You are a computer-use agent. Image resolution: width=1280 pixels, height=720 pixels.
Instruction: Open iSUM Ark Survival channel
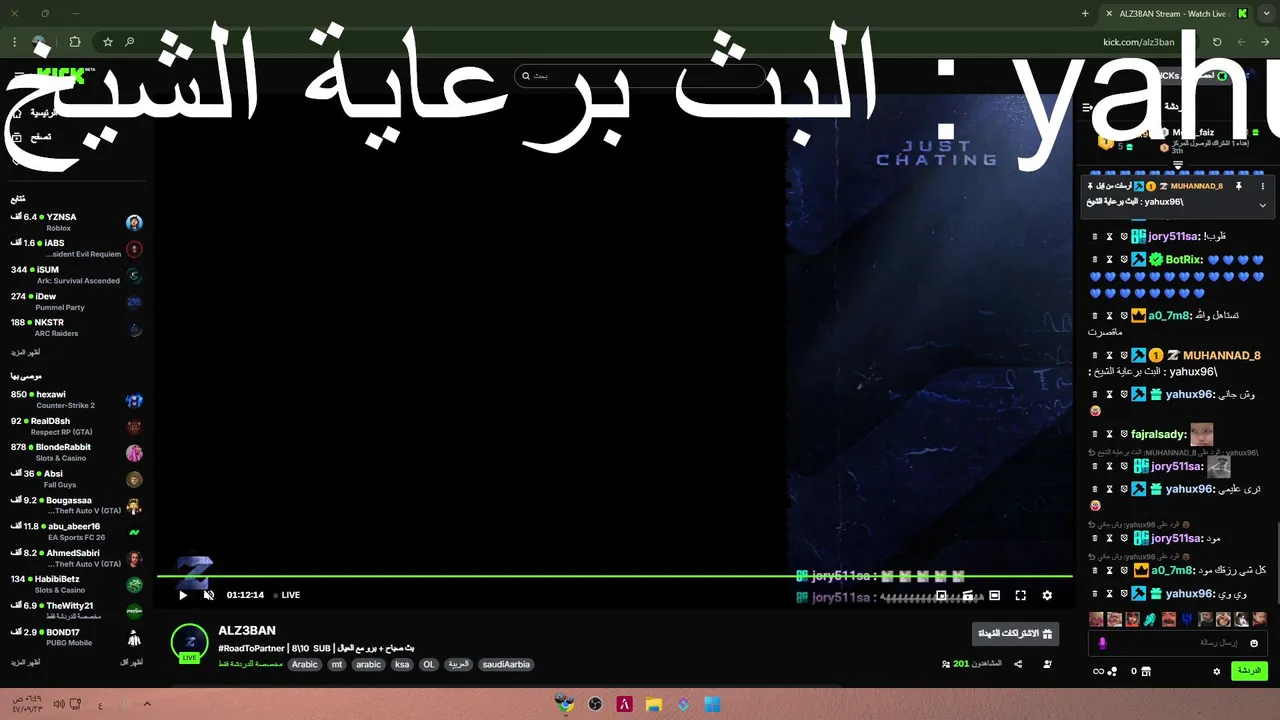coord(76,275)
